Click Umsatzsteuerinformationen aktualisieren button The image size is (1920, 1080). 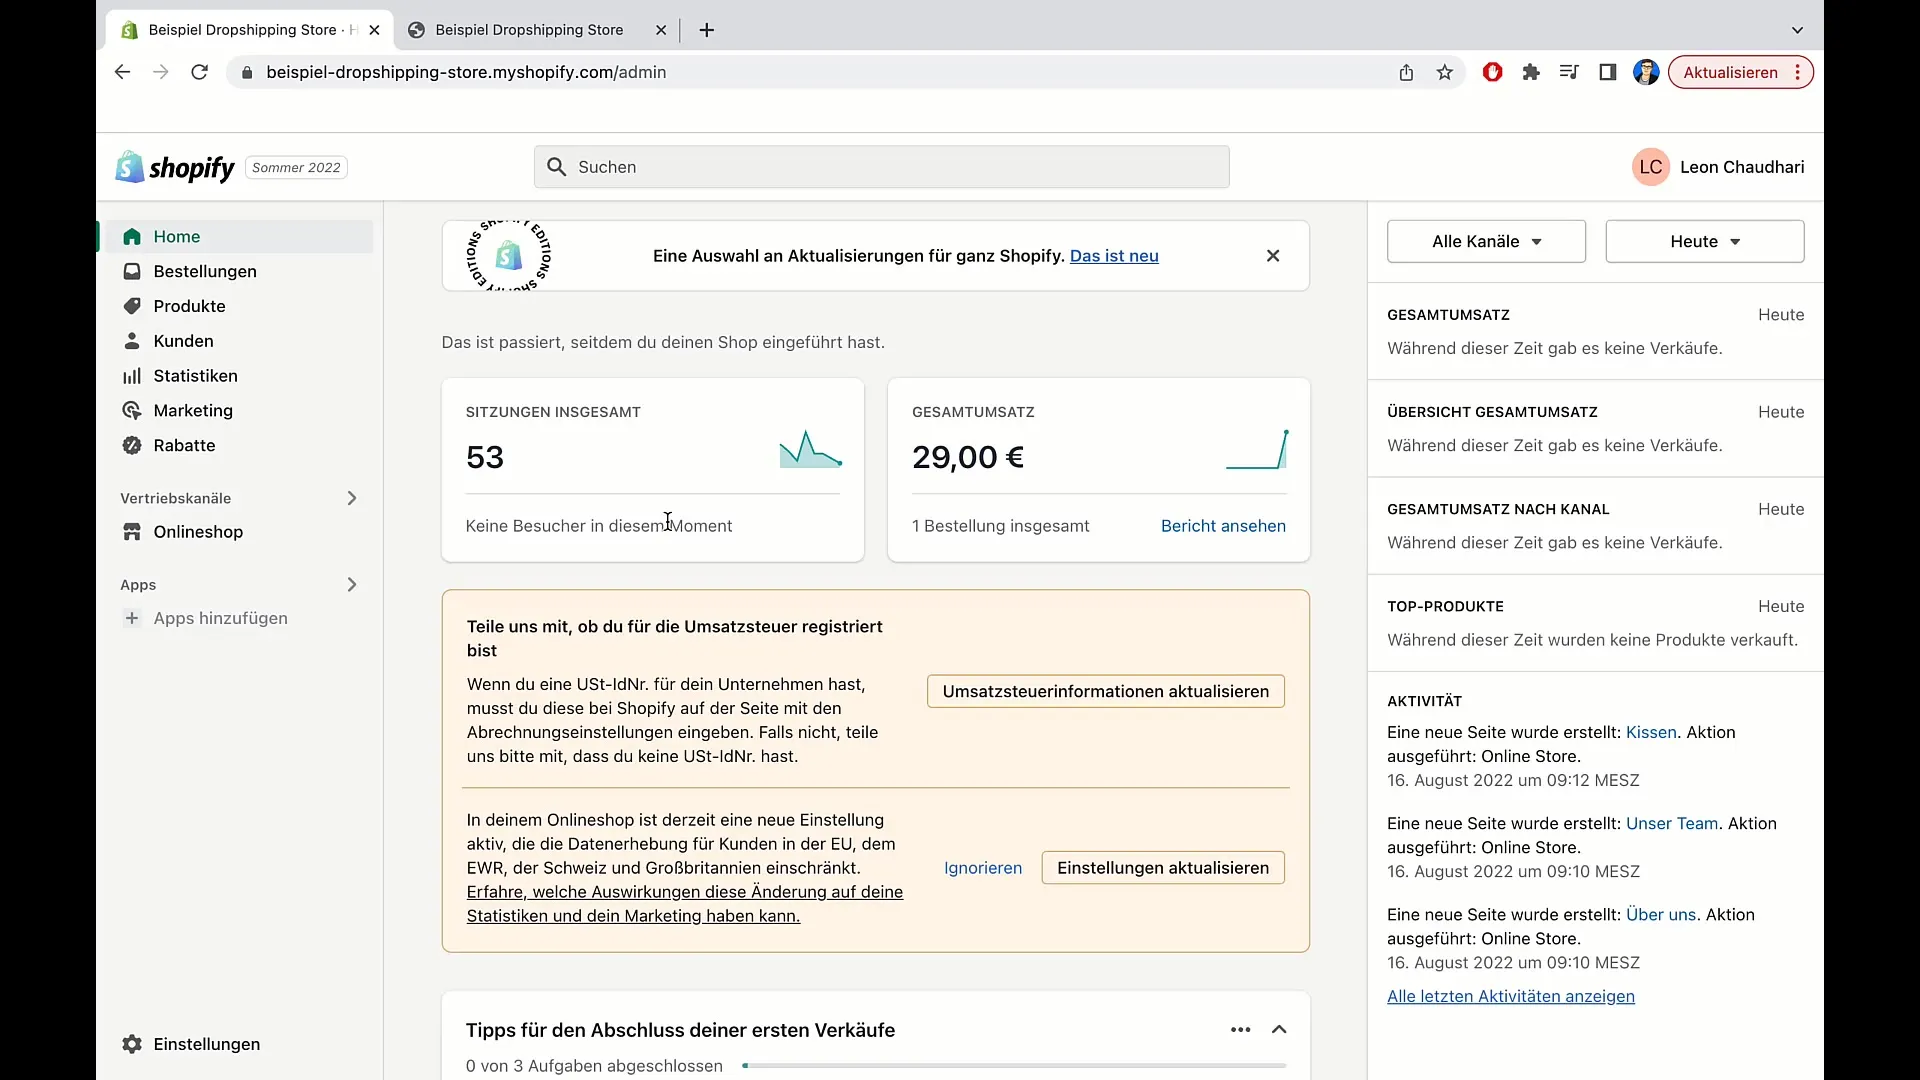pyautogui.click(x=1105, y=691)
